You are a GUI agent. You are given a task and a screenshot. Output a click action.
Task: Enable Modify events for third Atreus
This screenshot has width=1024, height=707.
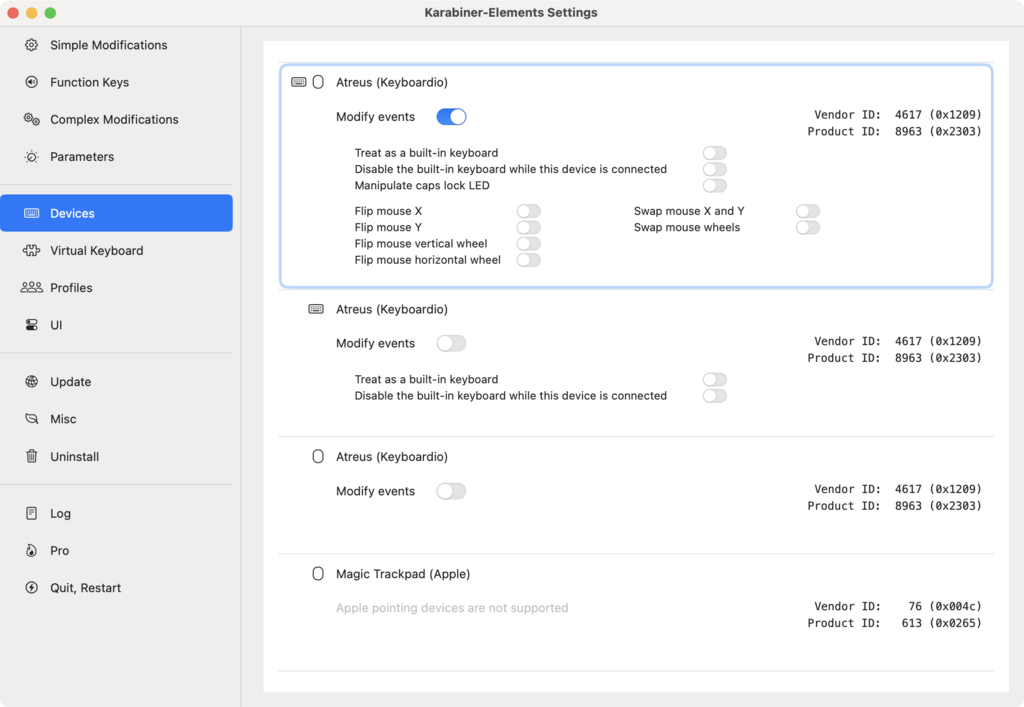tap(451, 491)
